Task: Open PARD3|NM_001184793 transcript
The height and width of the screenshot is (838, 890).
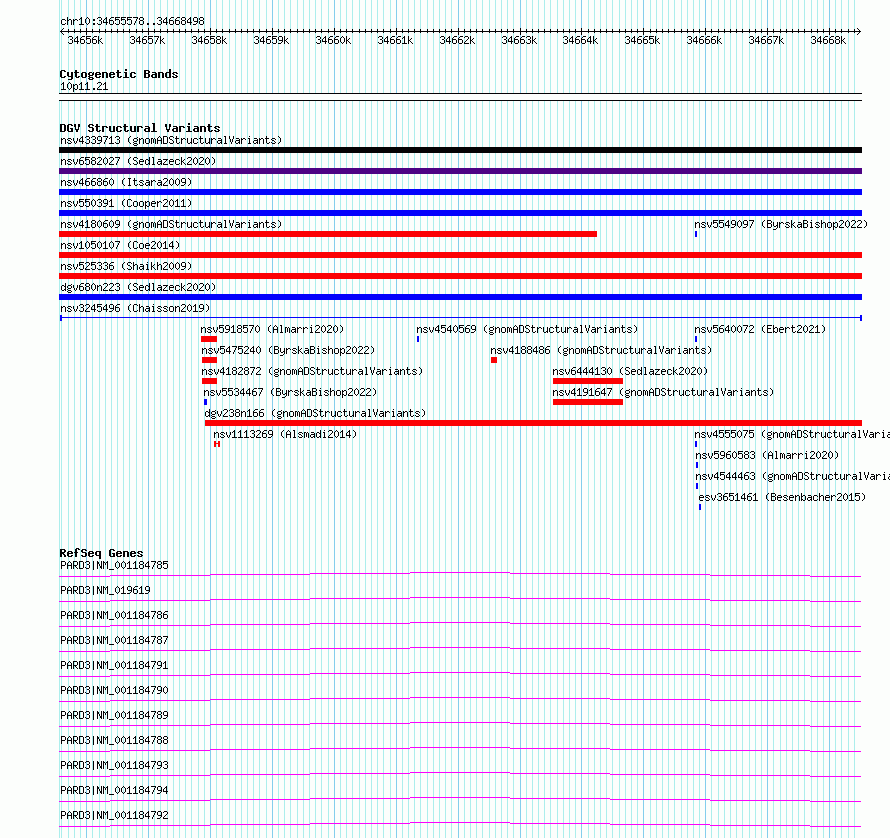Action: [114, 765]
